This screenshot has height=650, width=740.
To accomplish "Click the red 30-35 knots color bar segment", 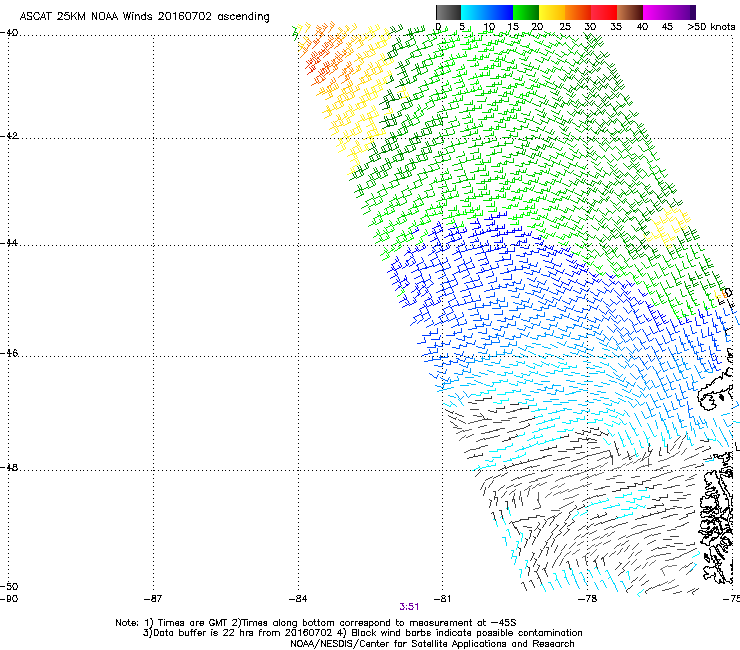I will [604, 12].
